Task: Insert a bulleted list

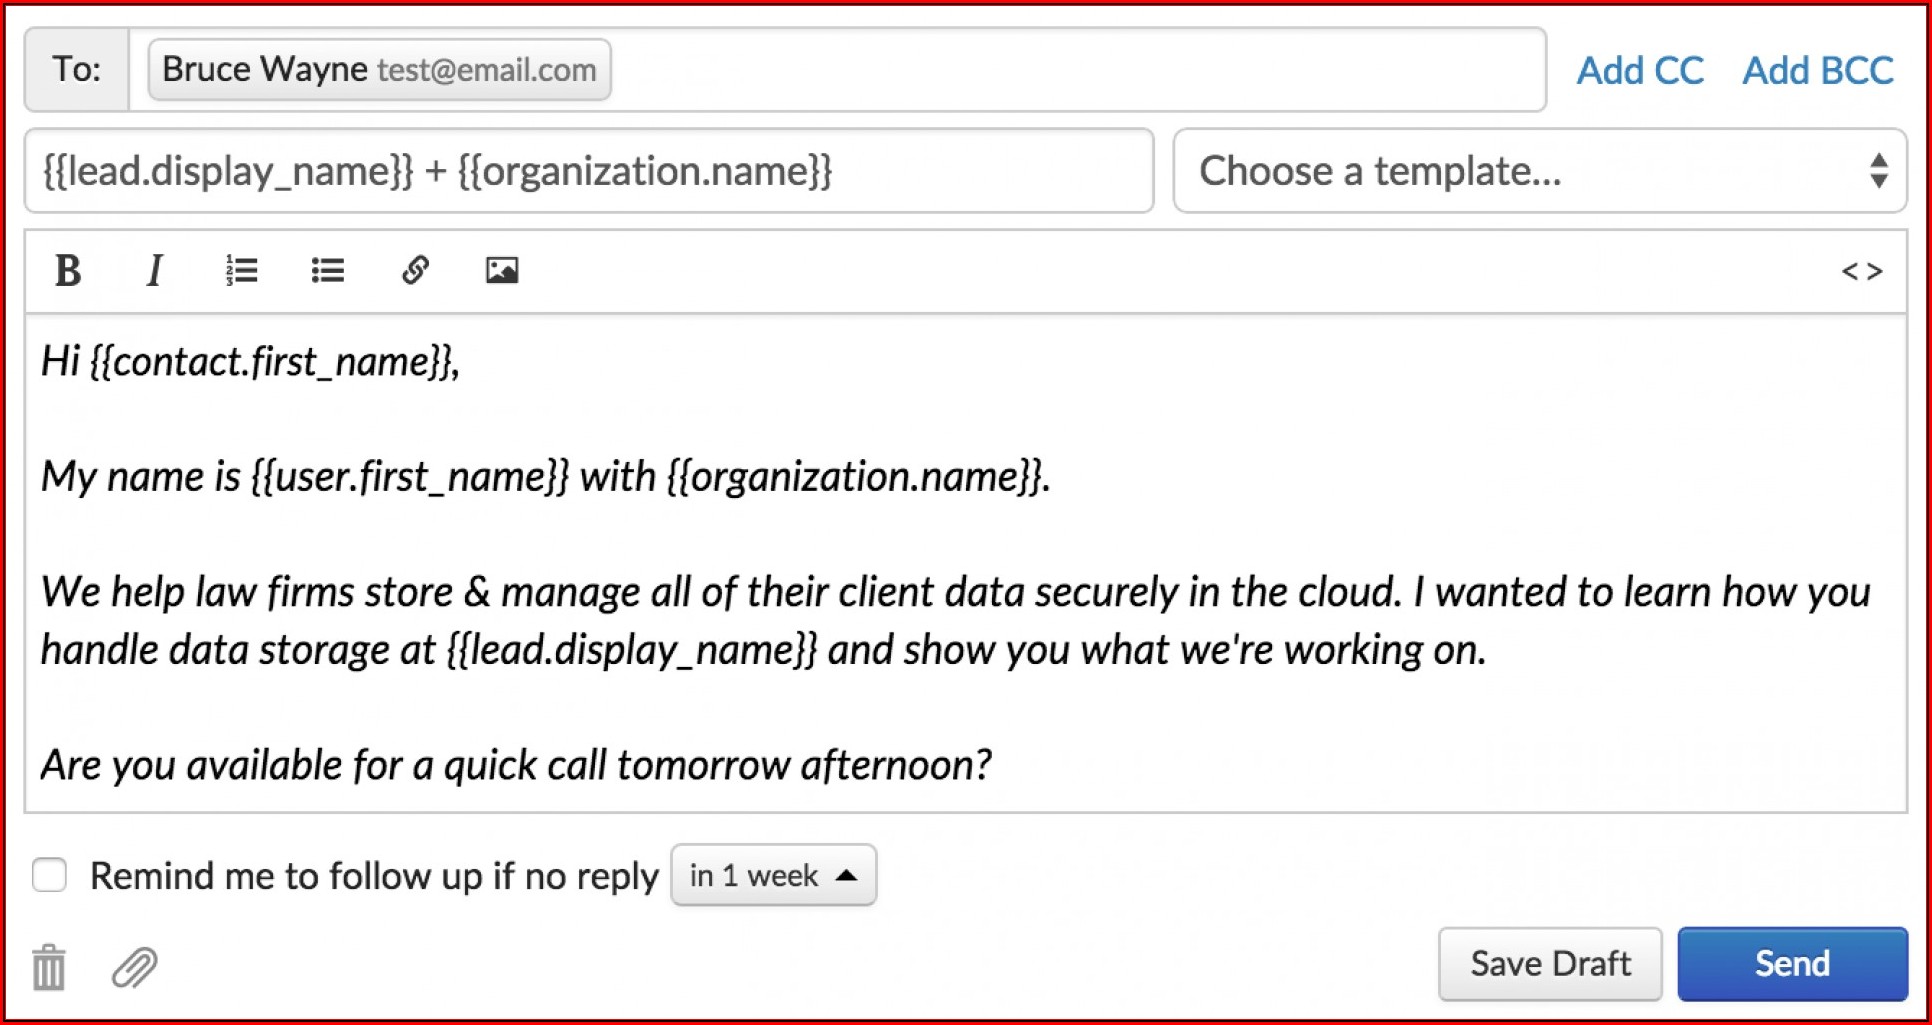Action: click(327, 271)
